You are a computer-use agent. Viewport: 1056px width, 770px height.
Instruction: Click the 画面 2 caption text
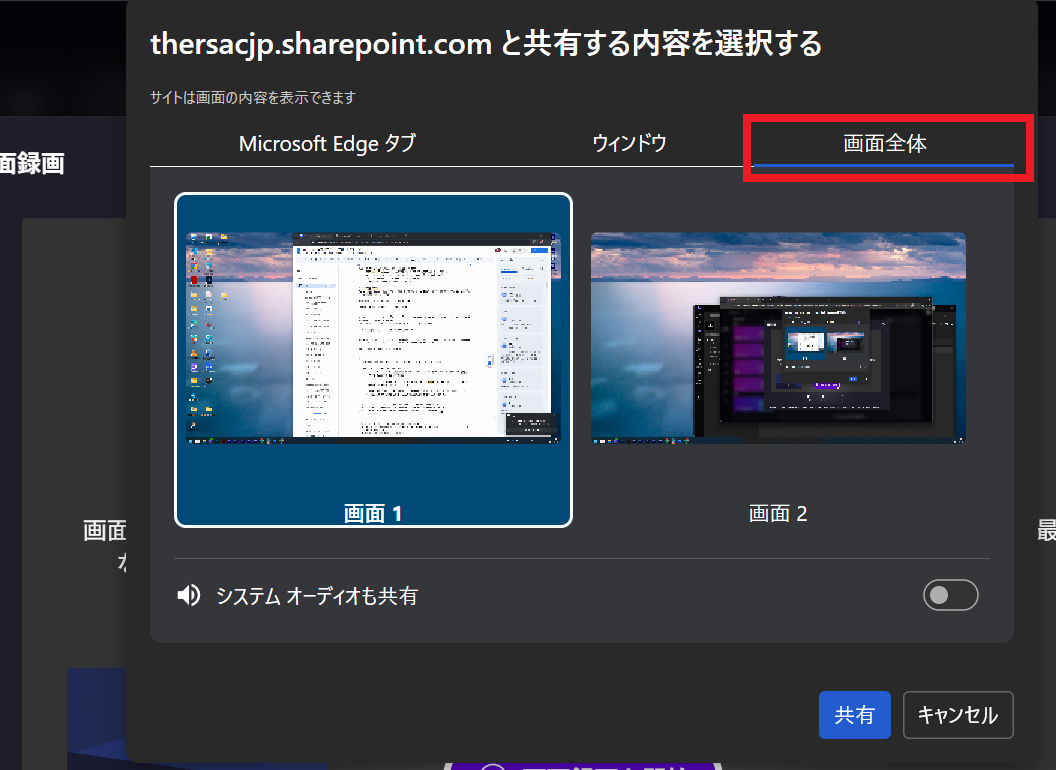coord(778,514)
